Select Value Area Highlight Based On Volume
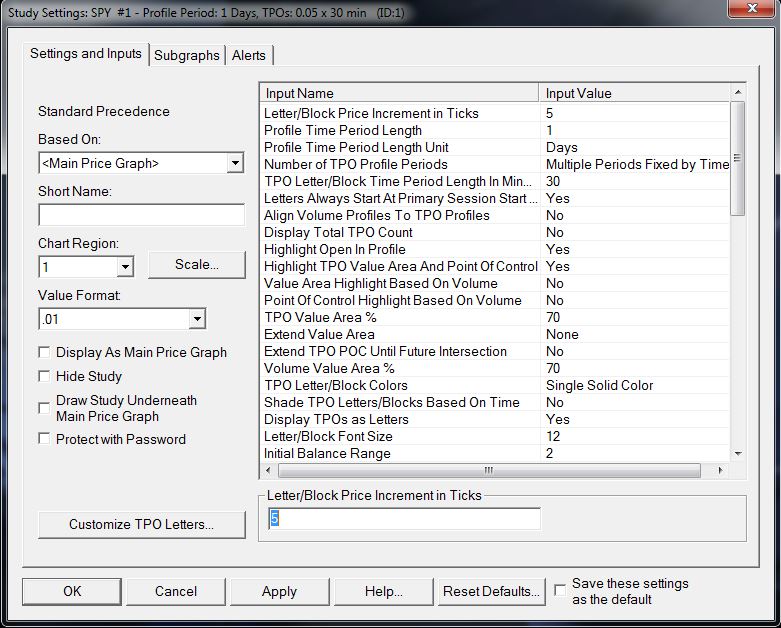This screenshot has height=628, width=781. pyautogui.click(x=496, y=283)
